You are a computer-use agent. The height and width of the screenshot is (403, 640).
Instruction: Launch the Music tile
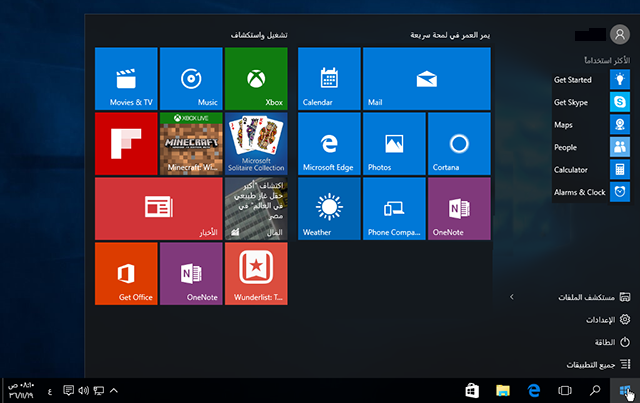click(x=191, y=79)
